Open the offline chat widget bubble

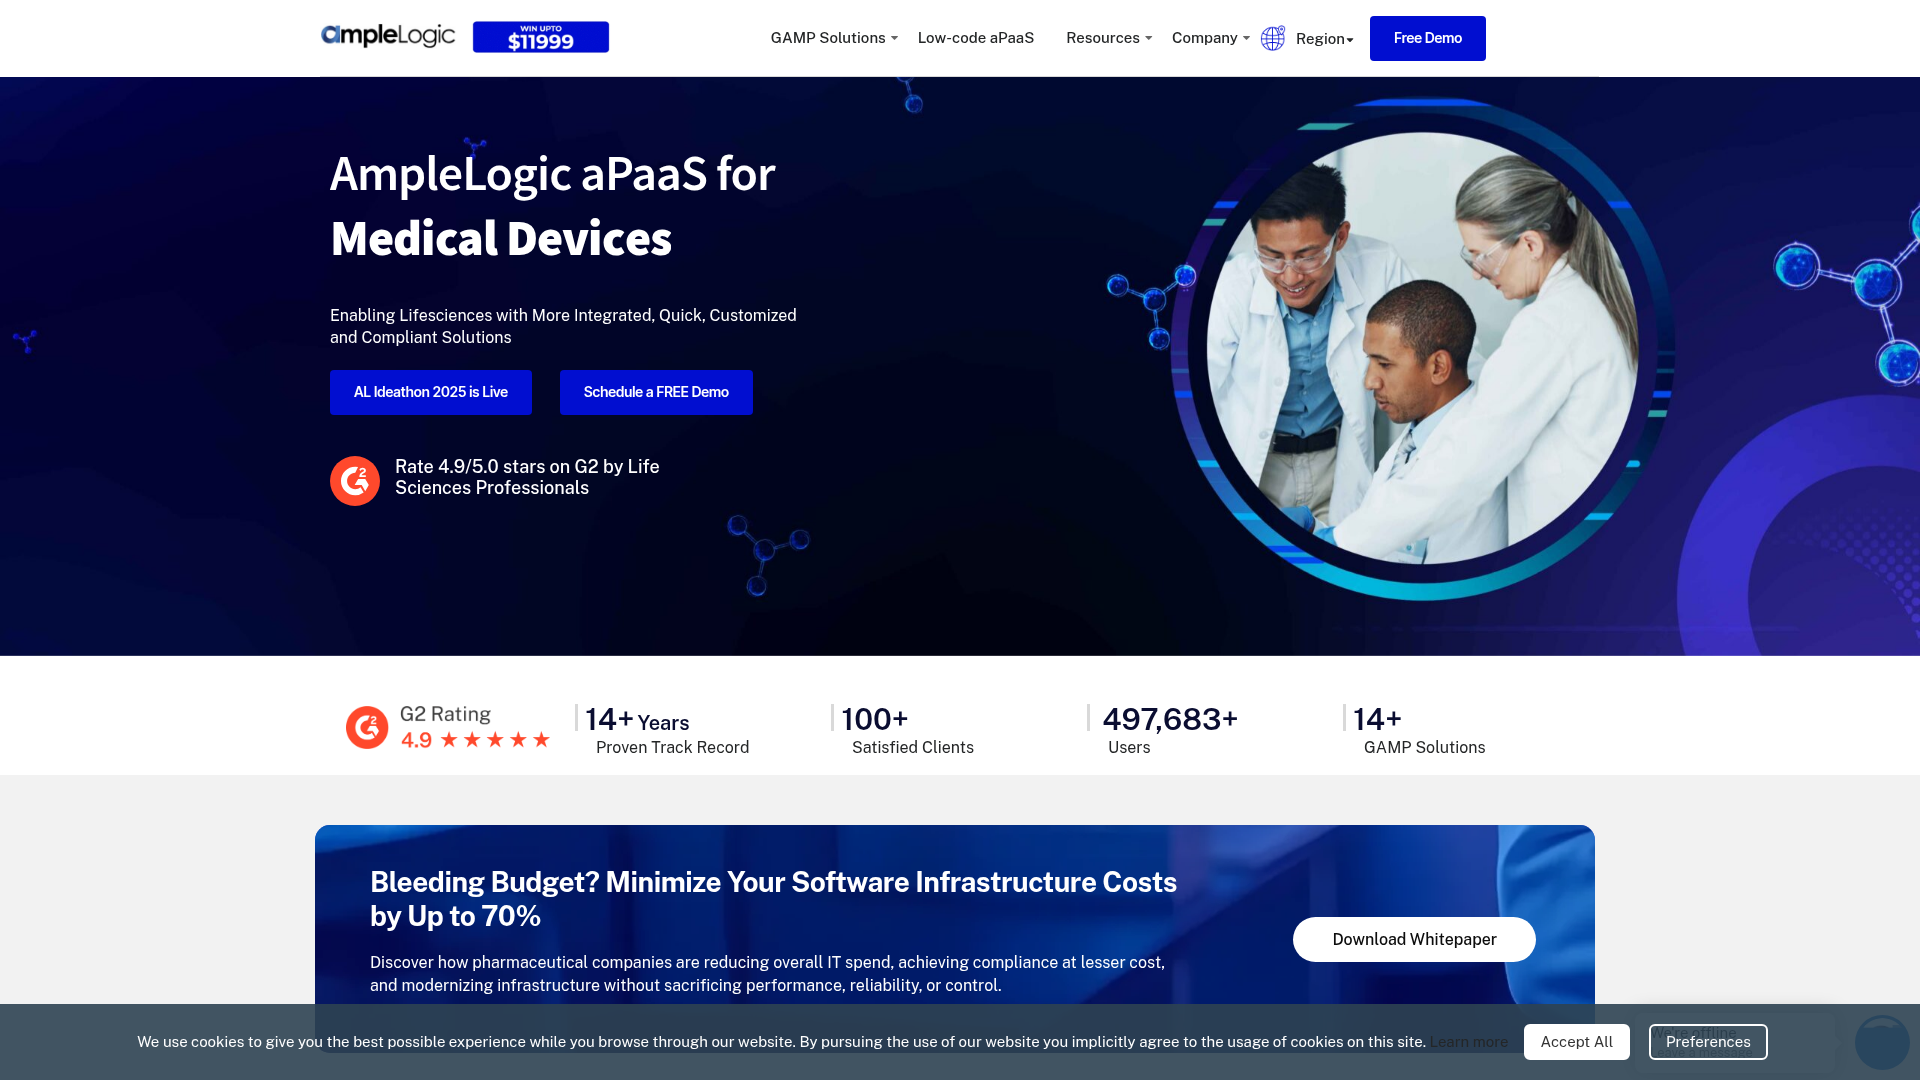point(1882,1043)
